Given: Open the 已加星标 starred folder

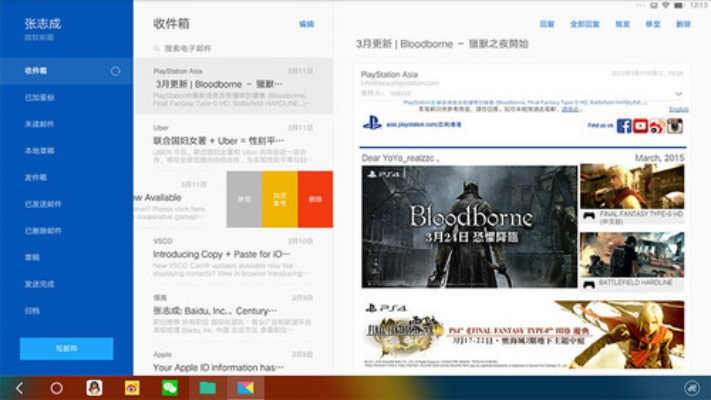Looking at the screenshot, I should click(x=38, y=98).
